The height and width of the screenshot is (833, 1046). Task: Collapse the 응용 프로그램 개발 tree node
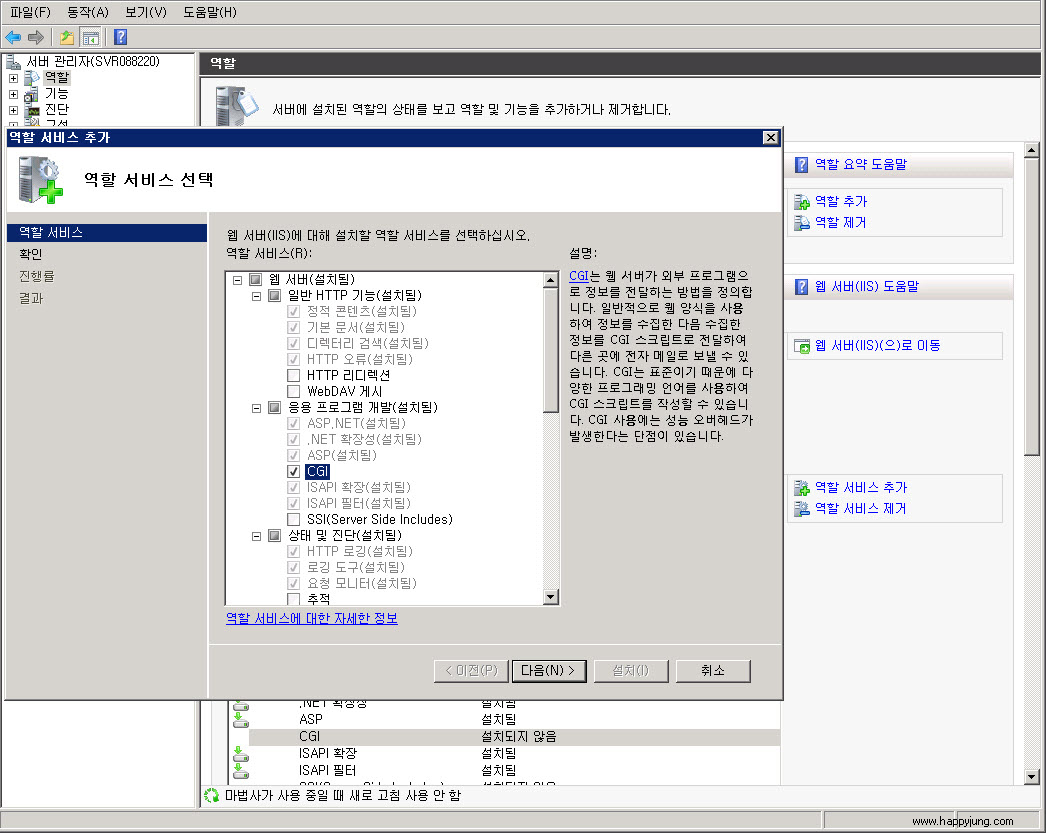256,408
